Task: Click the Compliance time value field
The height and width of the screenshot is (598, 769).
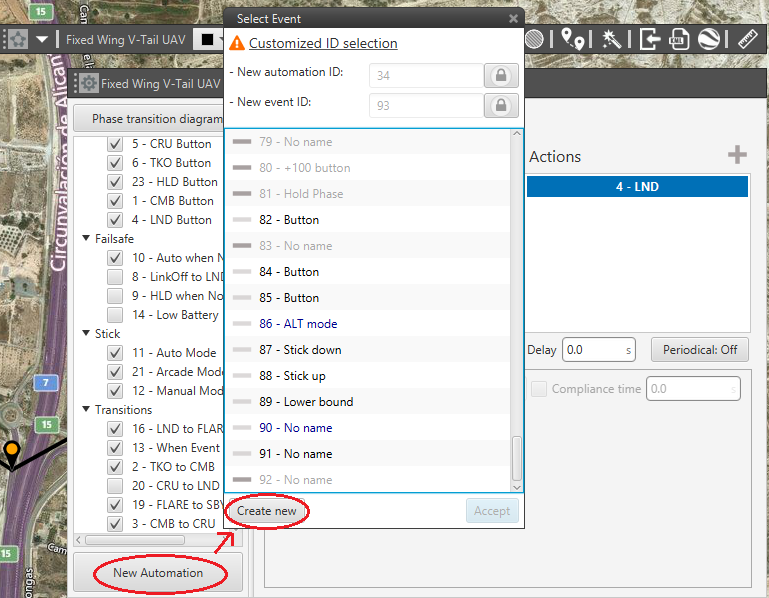Action: [693, 389]
